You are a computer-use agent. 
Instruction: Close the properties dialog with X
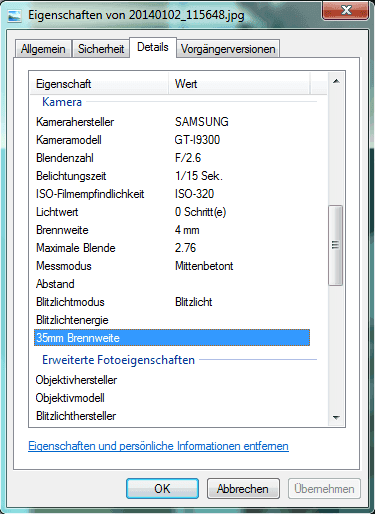point(346,10)
